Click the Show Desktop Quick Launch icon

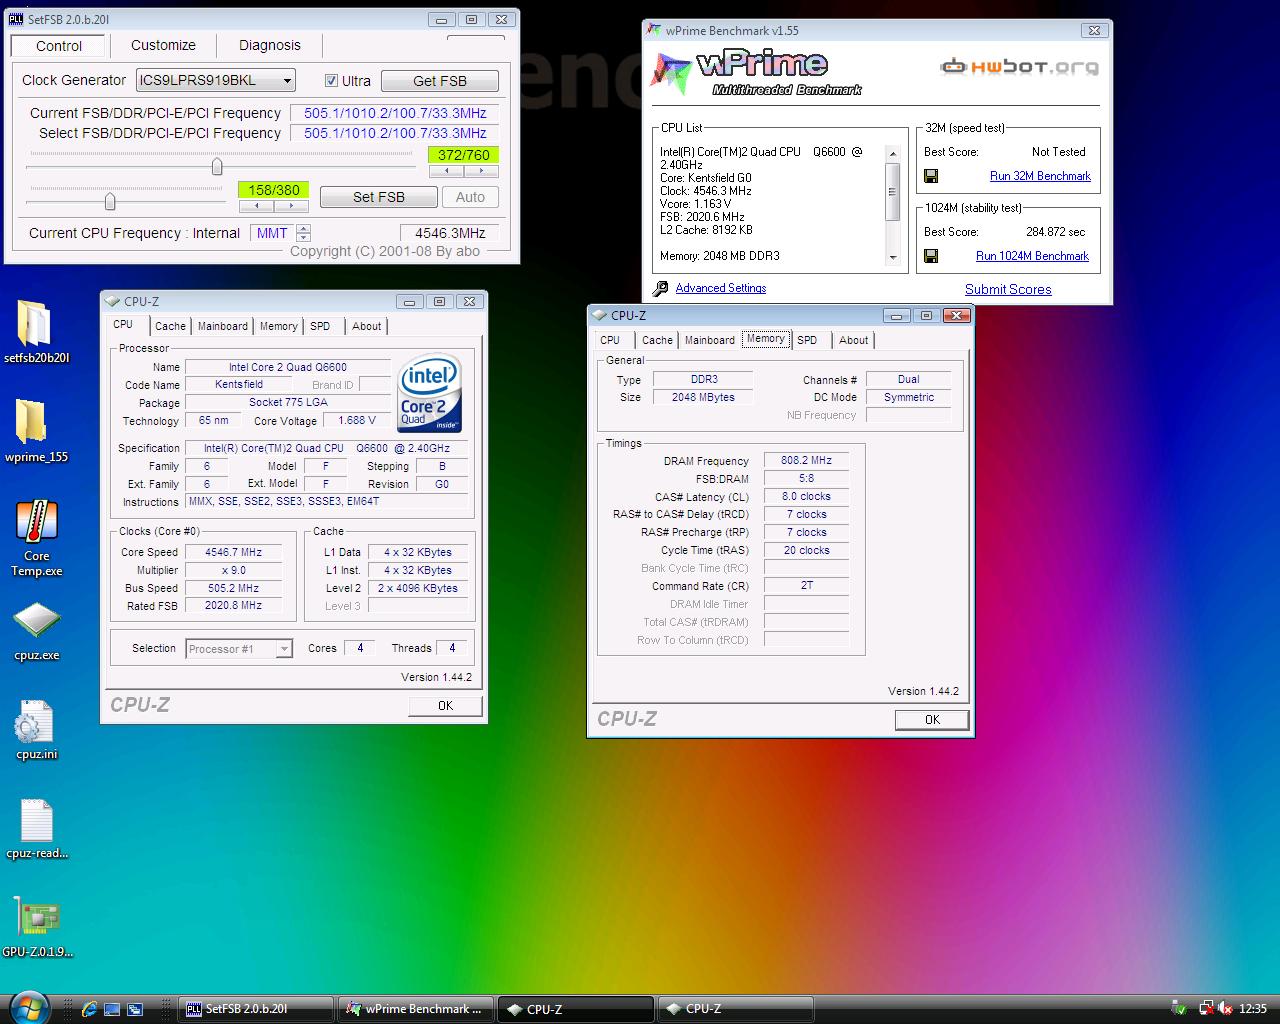tap(112, 1009)
